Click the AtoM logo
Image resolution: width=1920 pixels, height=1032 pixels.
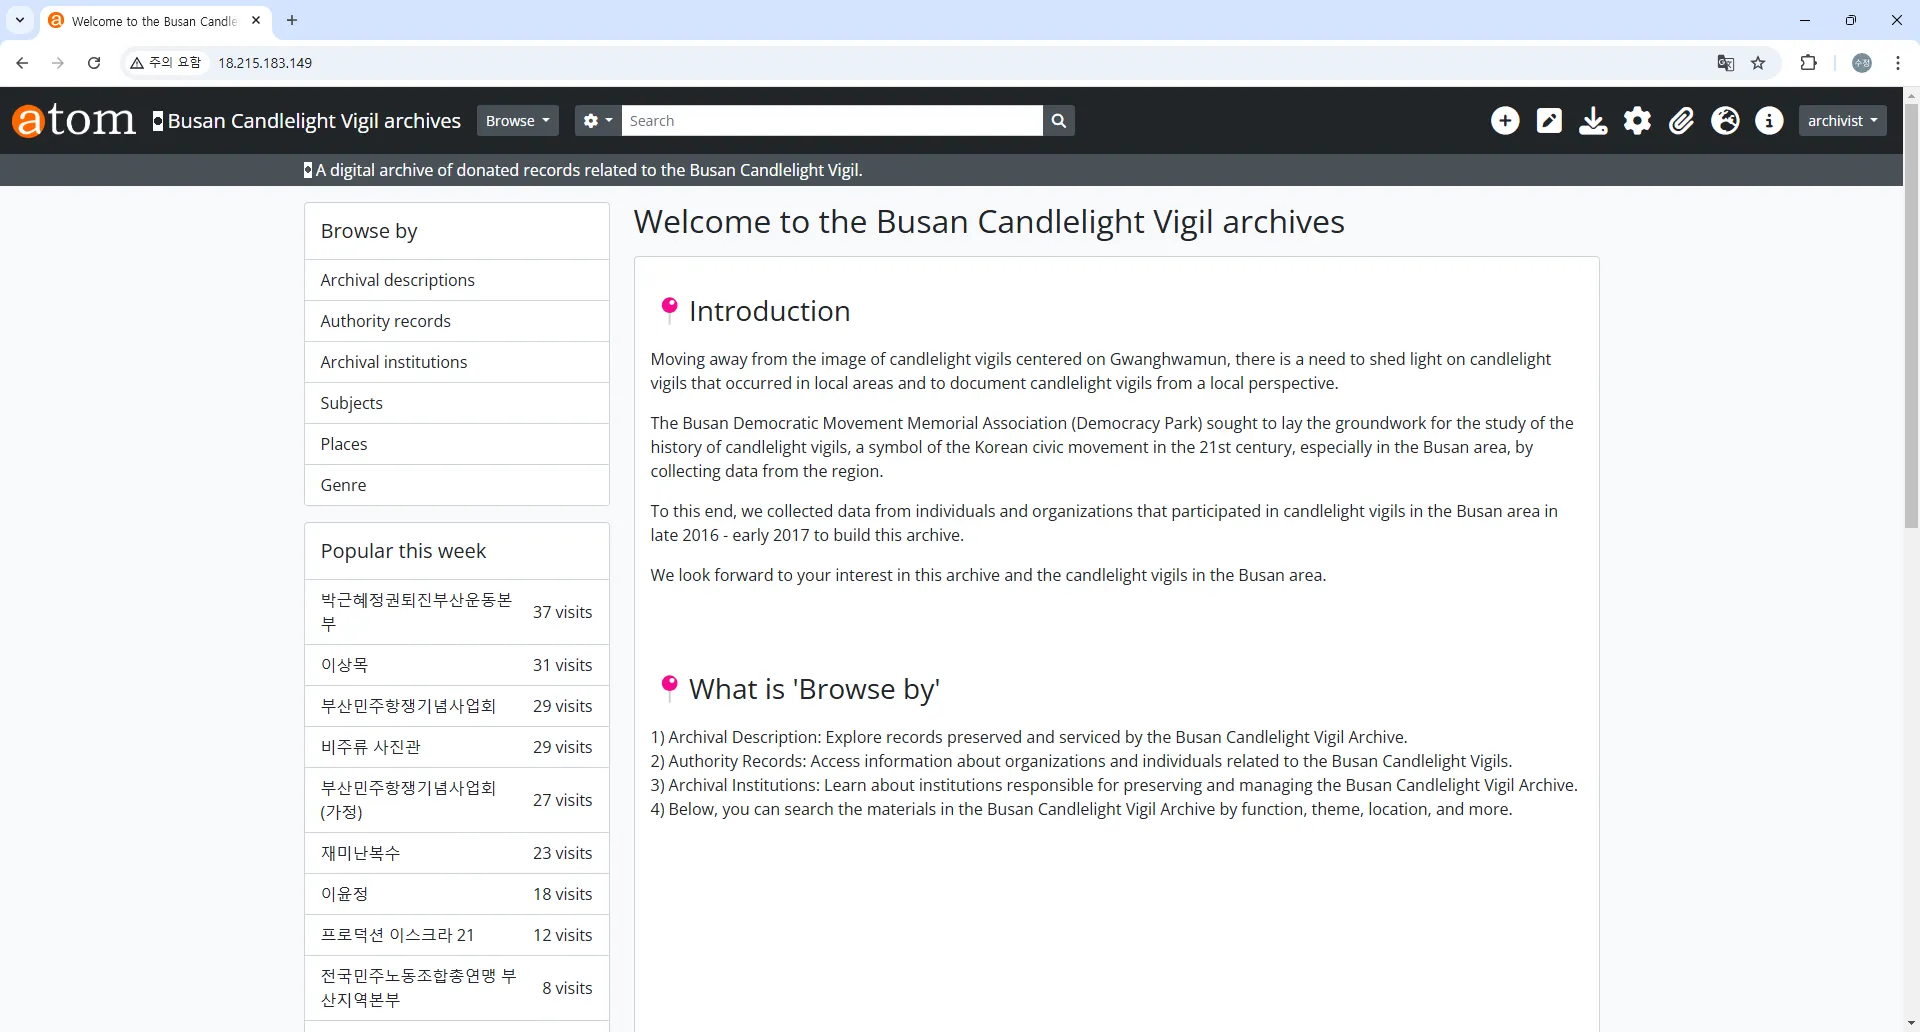coord(74,120)
